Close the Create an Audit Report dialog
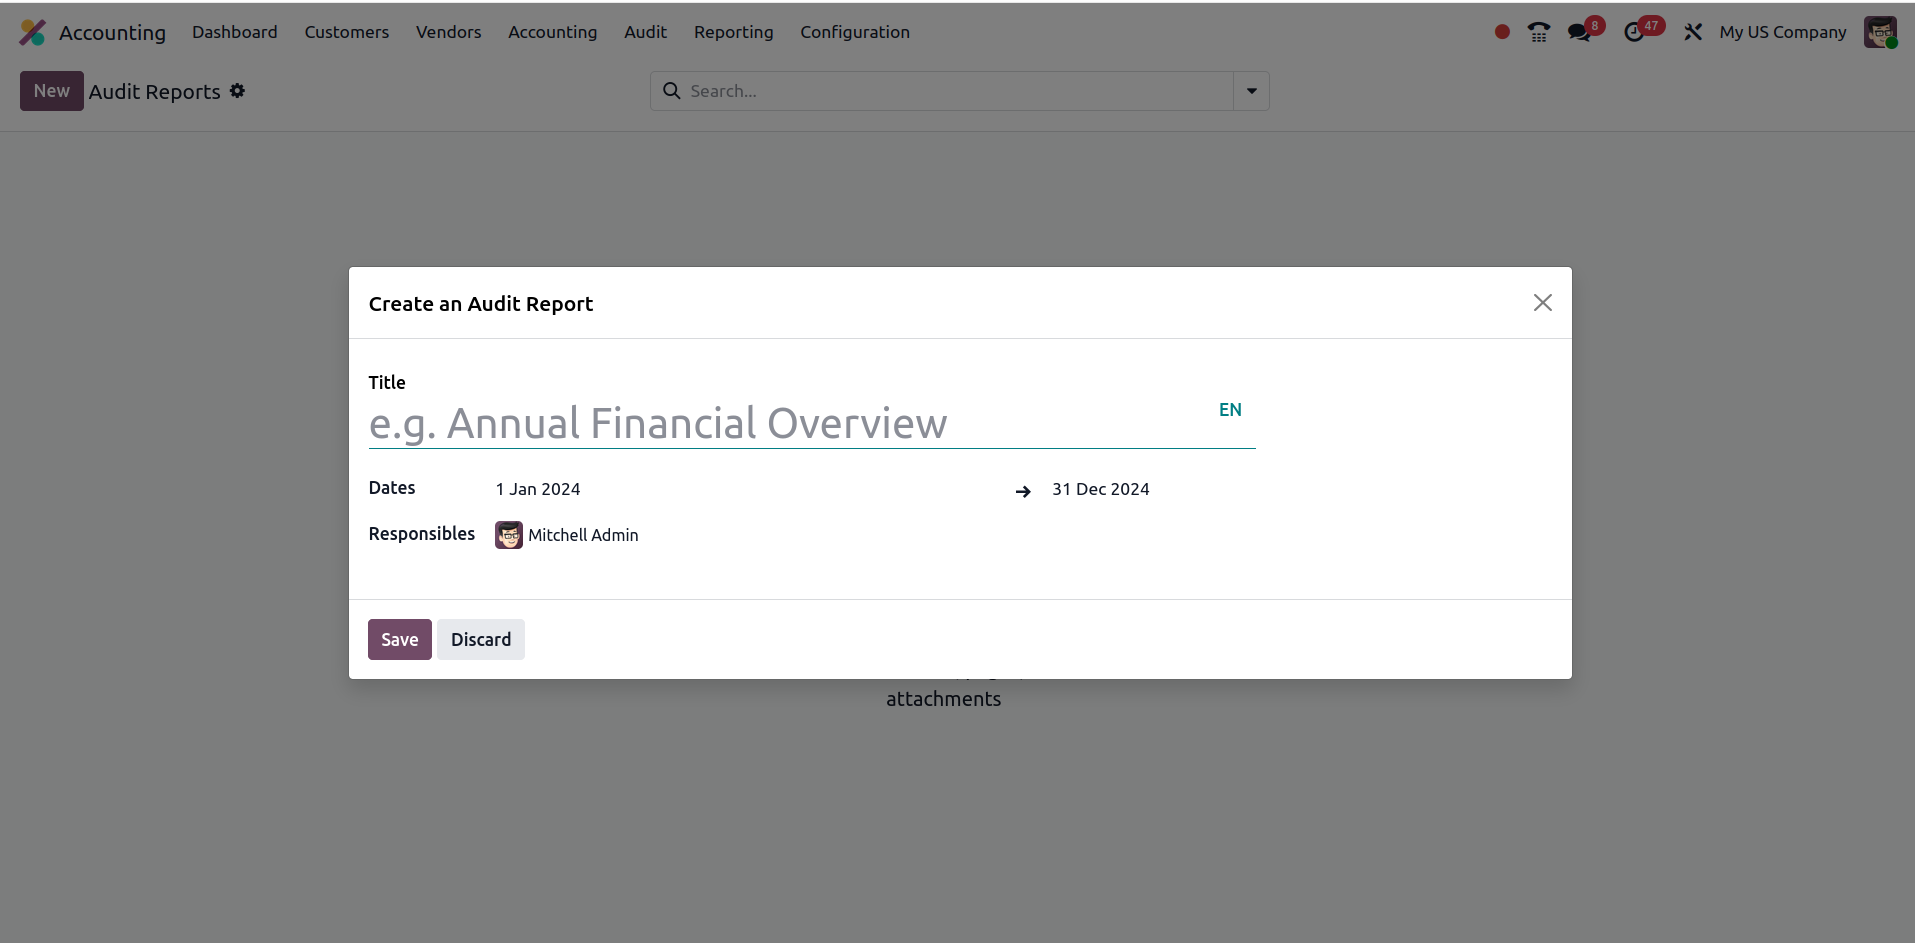The image size is (1915, 943). (1542, 303)
